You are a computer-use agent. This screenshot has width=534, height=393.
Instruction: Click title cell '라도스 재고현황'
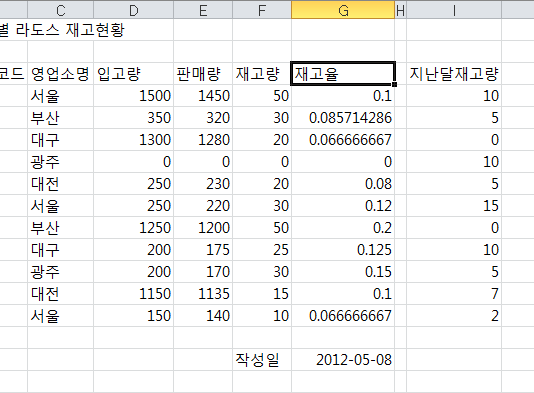tap(70, 30)
